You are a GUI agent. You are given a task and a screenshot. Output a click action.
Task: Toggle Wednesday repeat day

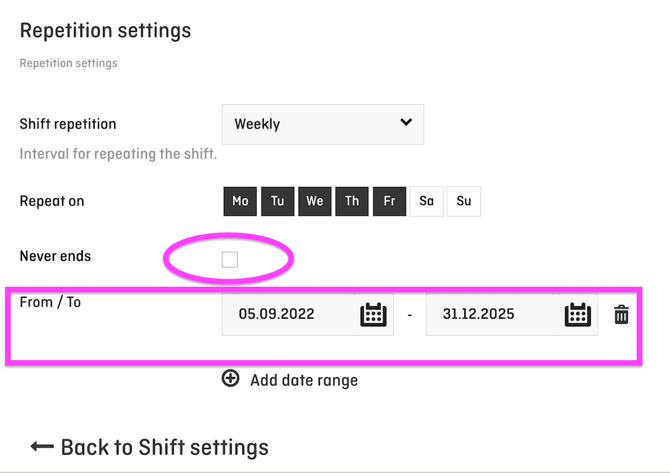315,201
